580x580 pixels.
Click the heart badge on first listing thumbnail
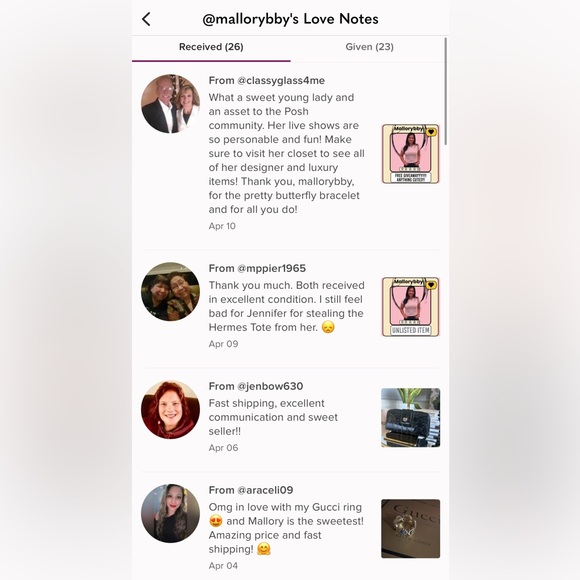(x=431, y=132)
